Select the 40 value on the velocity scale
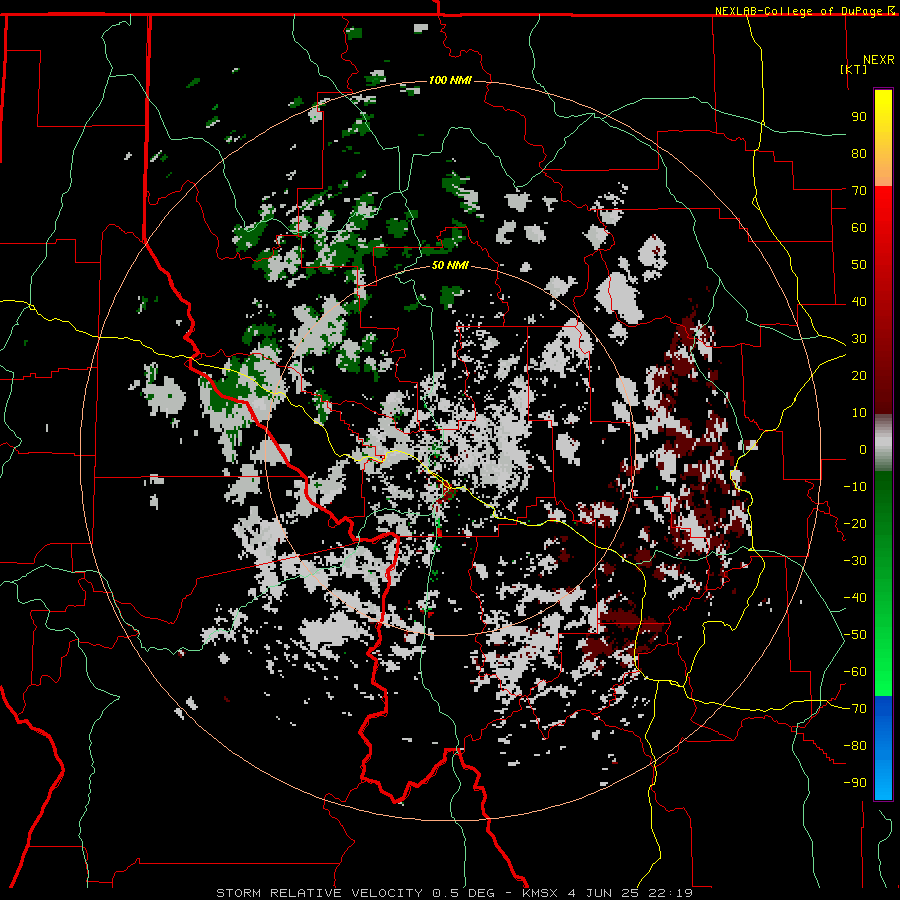Viewport: 900px width, 900px height. pyautogui.click(x=859, y=301)
